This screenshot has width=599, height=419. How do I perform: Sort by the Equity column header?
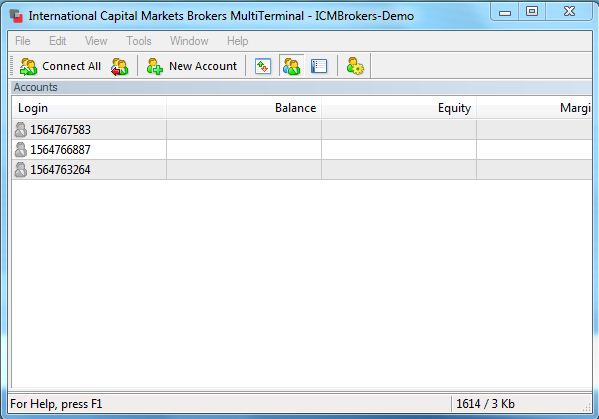coord(399,108)
